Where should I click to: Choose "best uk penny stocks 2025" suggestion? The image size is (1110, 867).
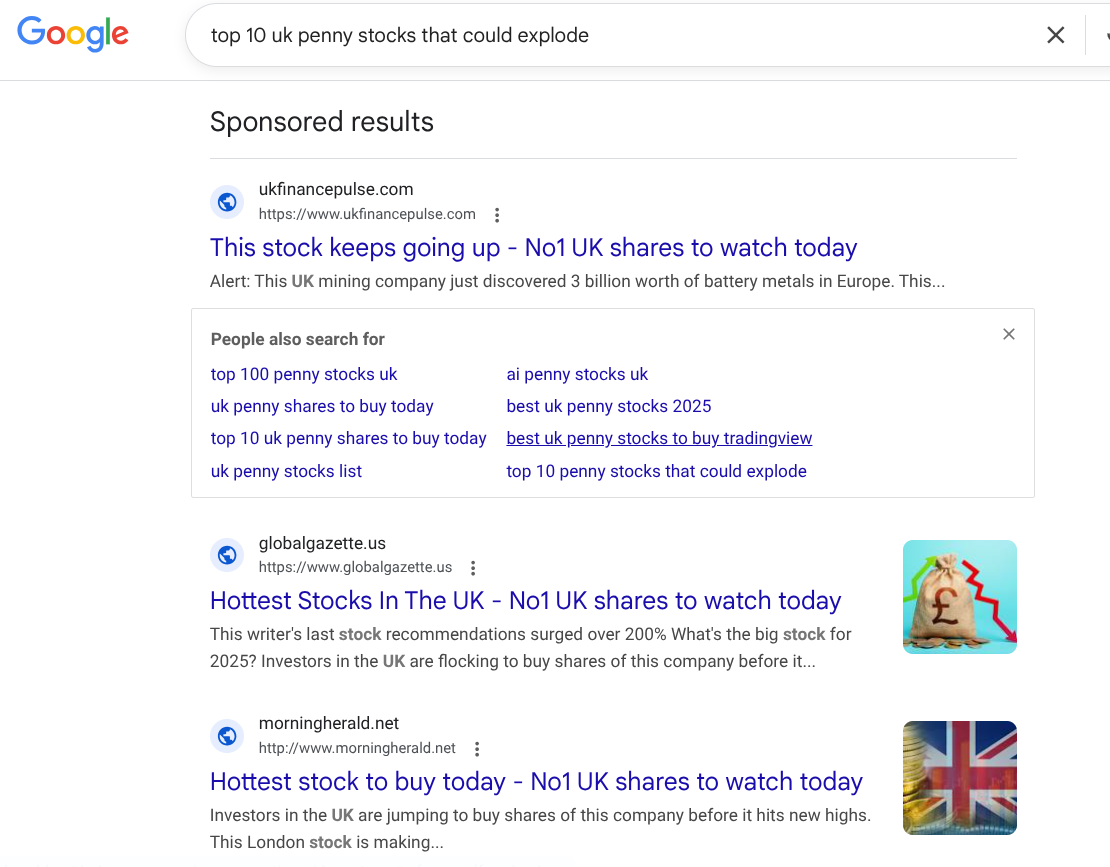[609, 406]
